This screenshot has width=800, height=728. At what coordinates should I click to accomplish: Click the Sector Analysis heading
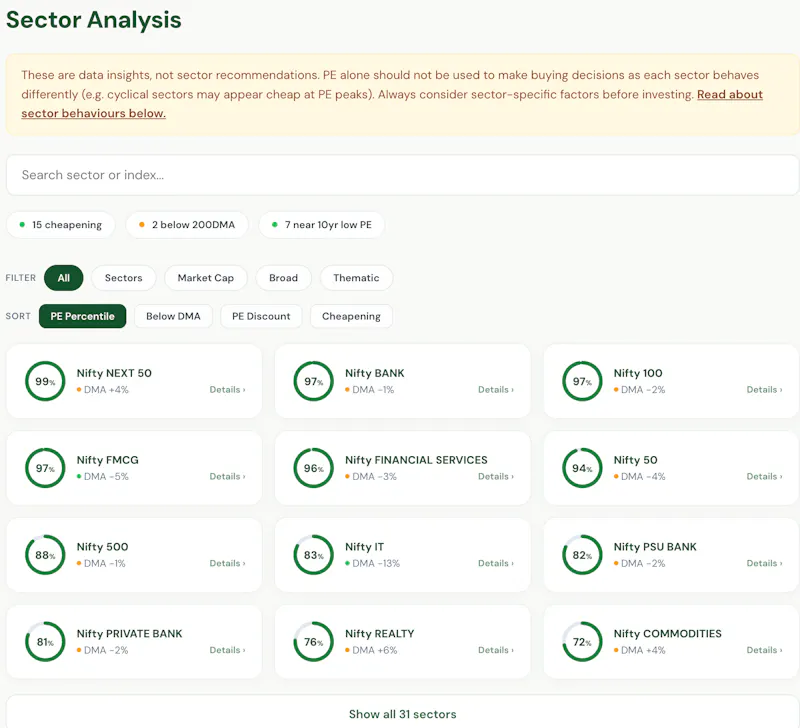(x=94, y=20)
